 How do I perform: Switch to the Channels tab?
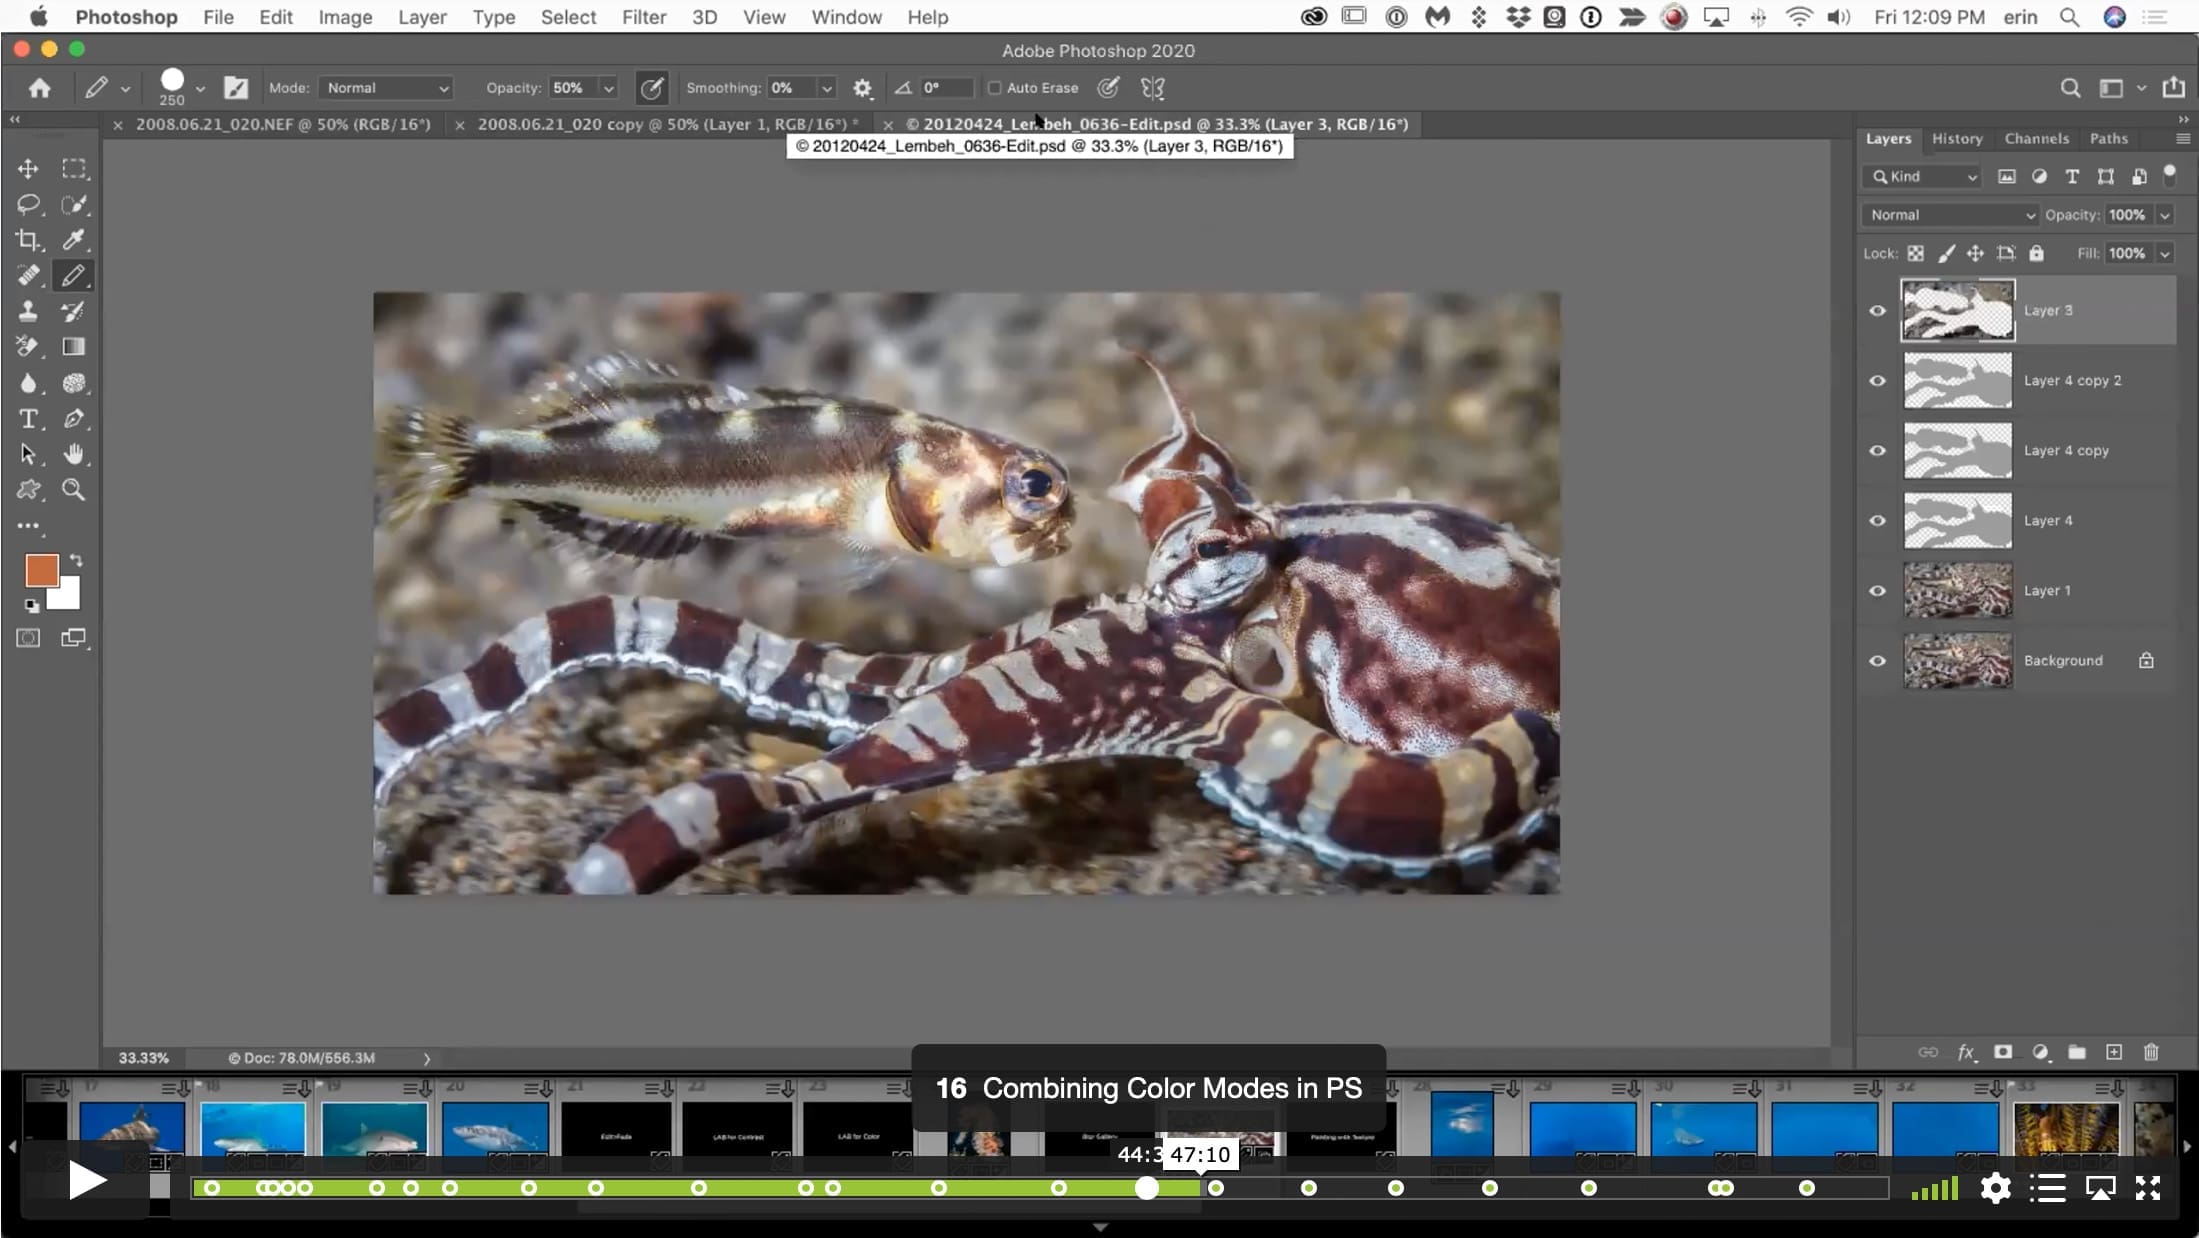[2036, 139]
